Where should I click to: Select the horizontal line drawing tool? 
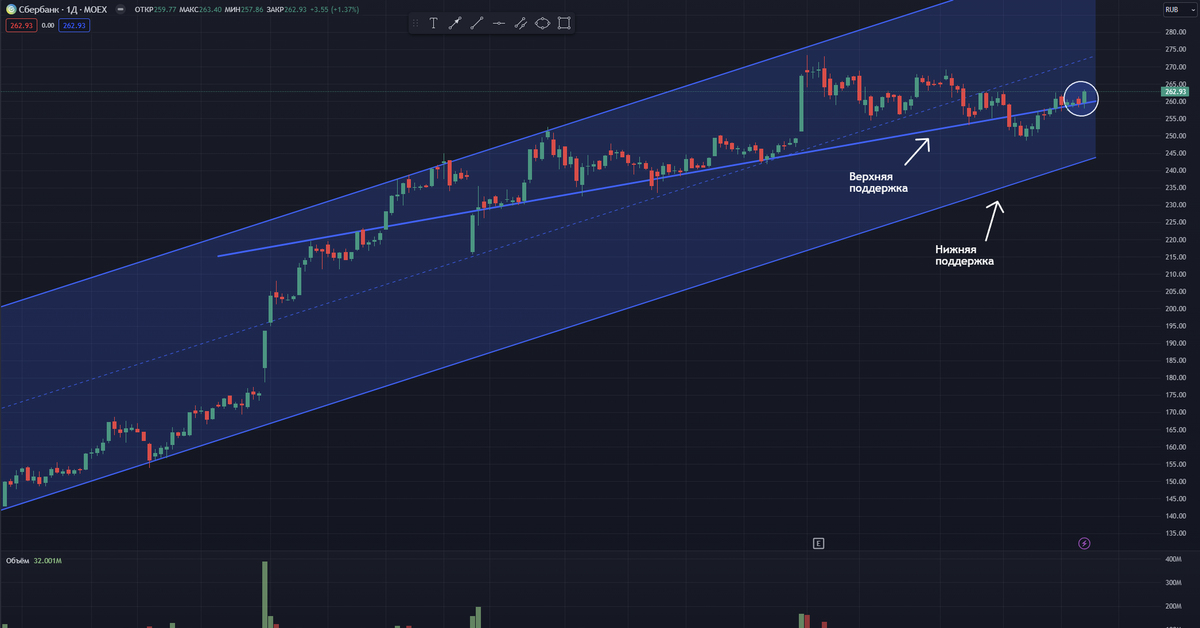tap(499, 23)
